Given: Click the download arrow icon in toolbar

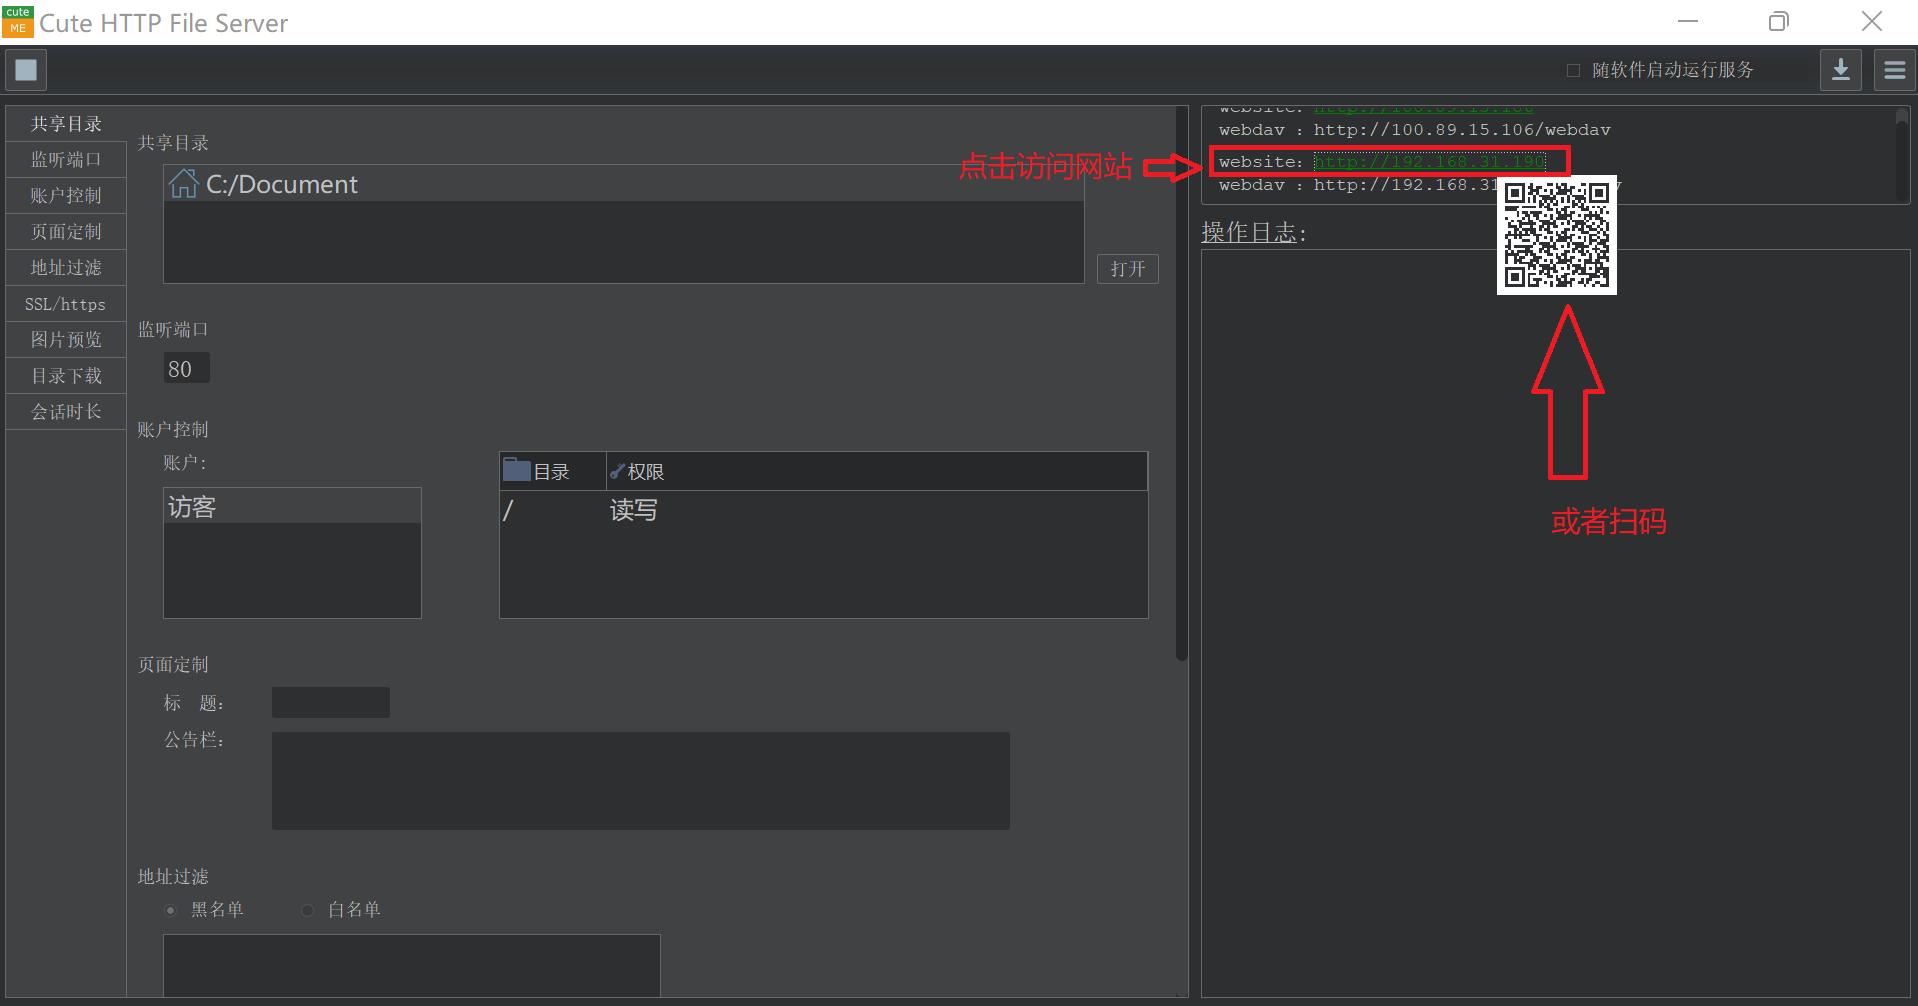Looking at the screenshot, I should (1840, 70).
